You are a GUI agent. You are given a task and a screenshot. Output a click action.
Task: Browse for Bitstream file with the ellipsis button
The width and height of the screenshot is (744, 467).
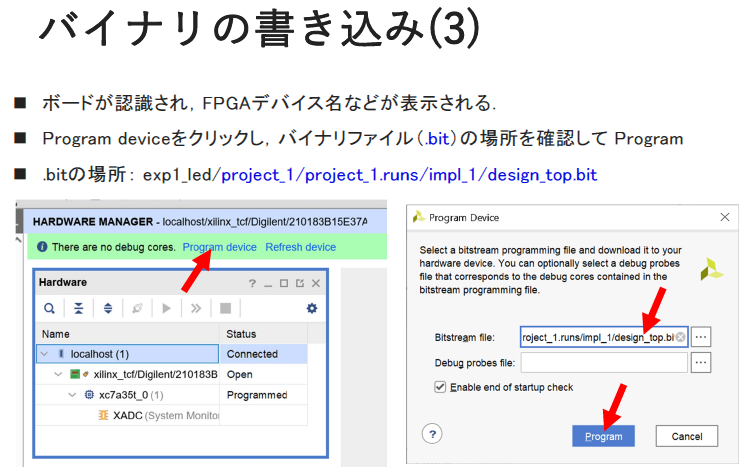coord(701,337)
